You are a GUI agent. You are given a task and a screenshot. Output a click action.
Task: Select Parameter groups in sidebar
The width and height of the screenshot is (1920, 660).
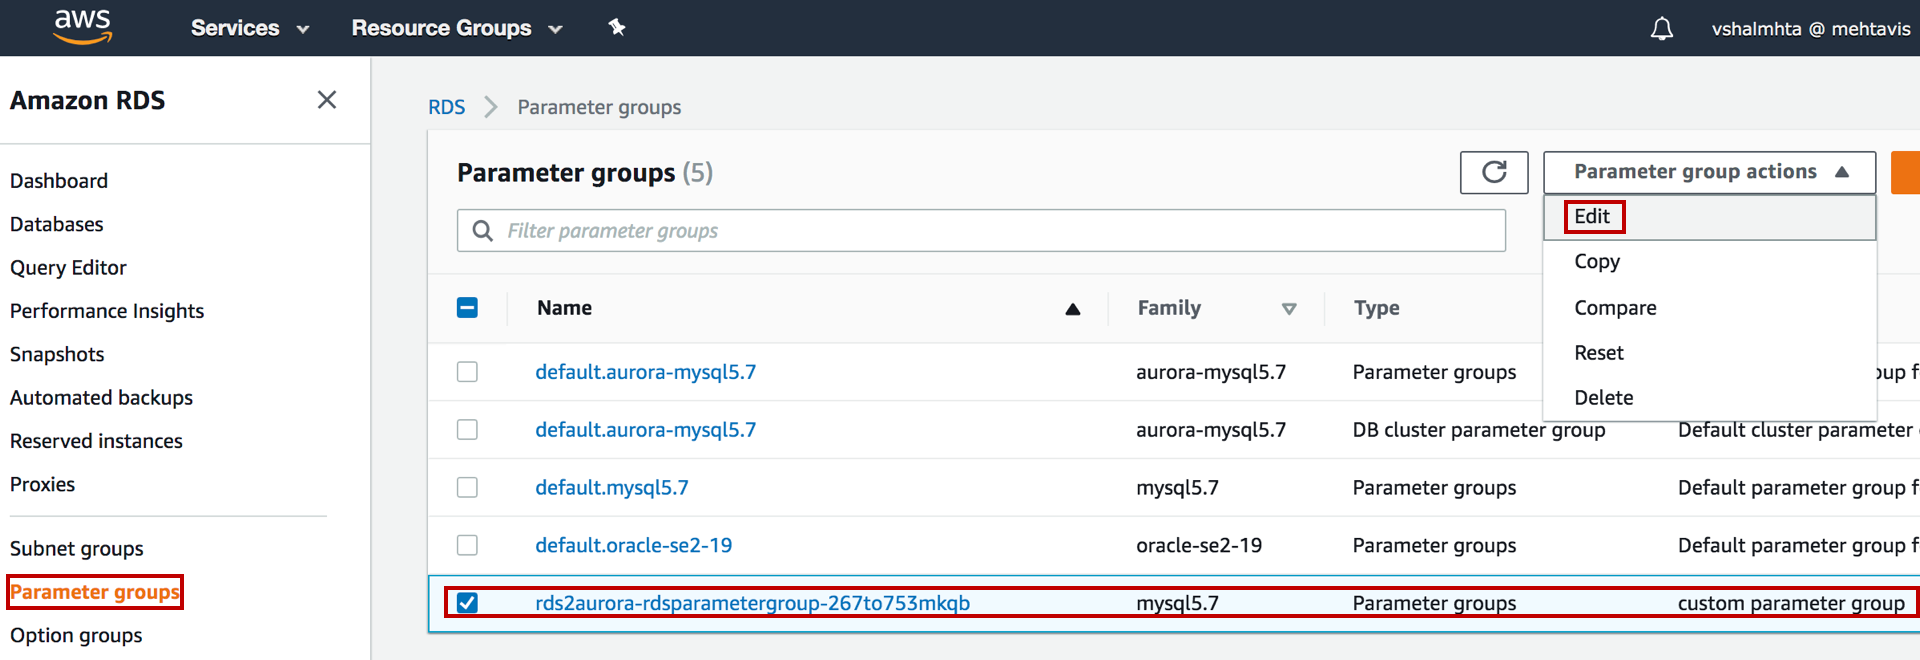pos(95,592)
